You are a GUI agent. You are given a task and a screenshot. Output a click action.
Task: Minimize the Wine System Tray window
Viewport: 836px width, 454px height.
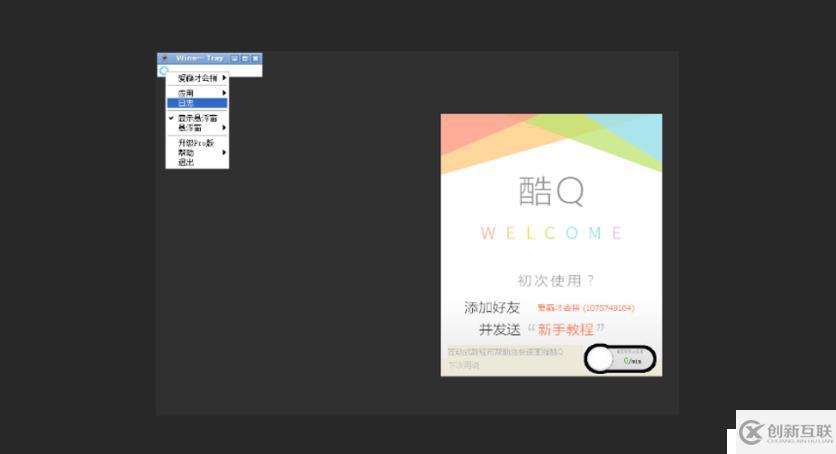235,58
